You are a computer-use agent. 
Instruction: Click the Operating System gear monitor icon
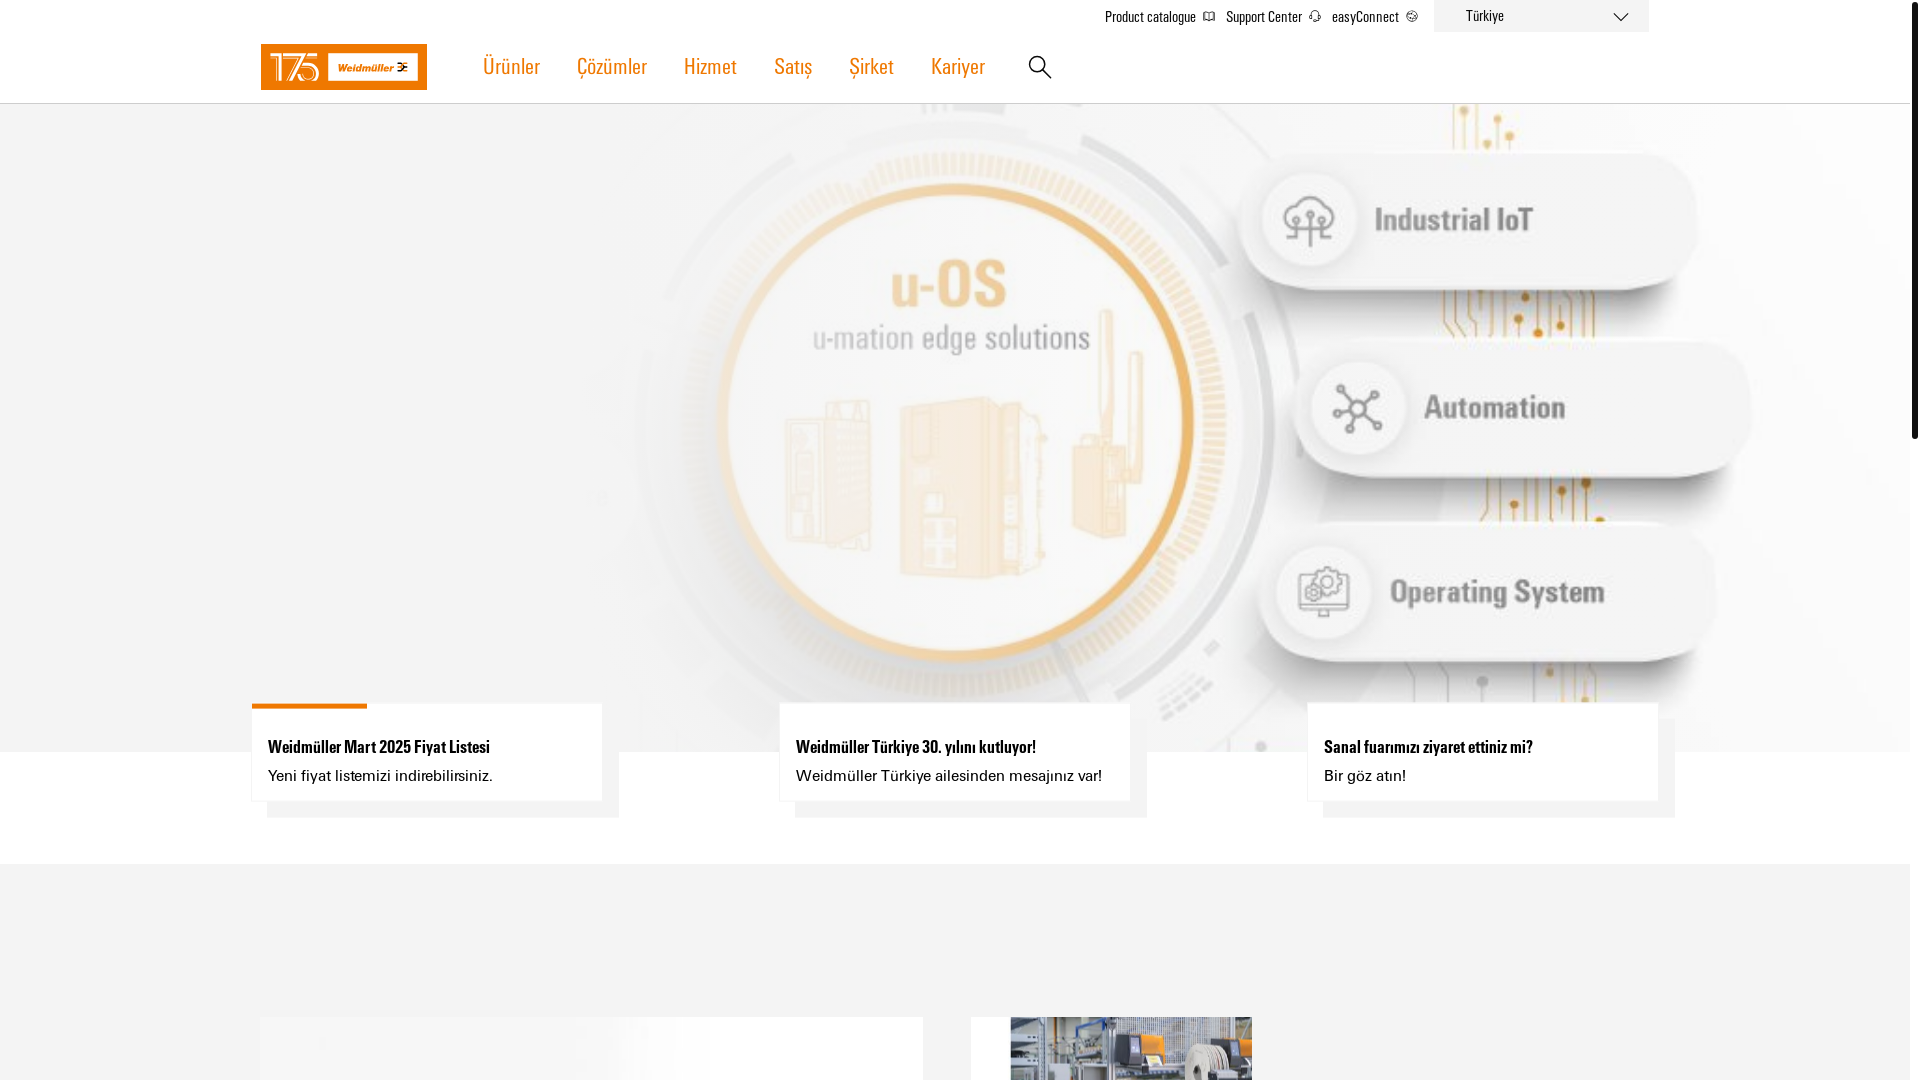tap(1324, 592)
